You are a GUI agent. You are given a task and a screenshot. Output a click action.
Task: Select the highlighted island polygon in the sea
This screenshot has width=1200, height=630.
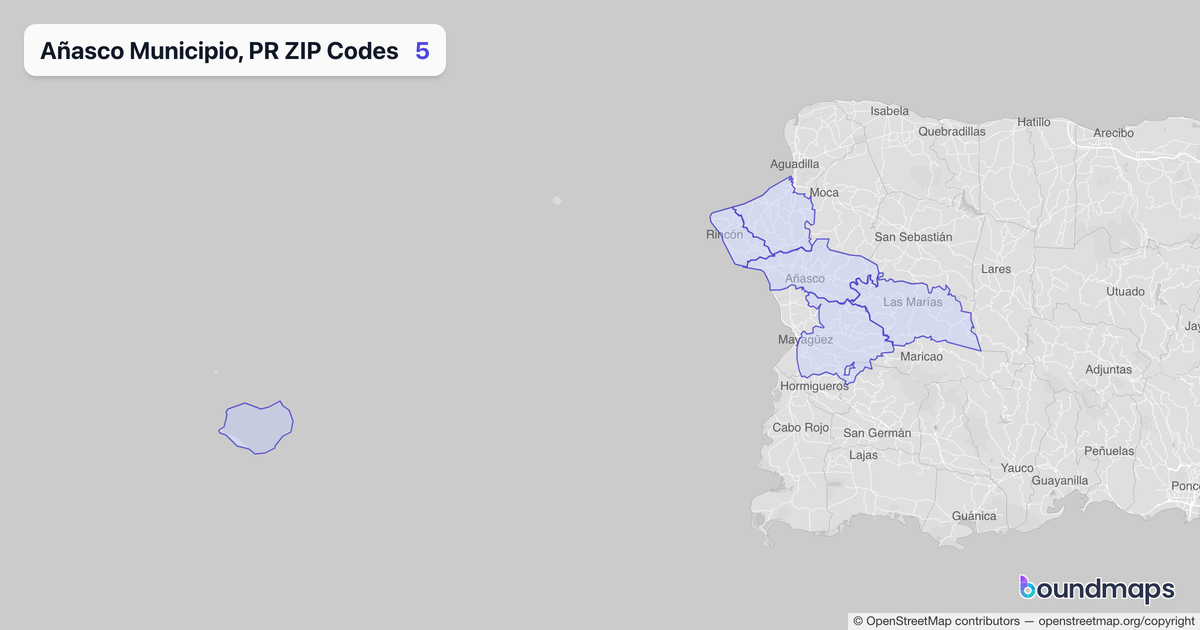[257, 429]
